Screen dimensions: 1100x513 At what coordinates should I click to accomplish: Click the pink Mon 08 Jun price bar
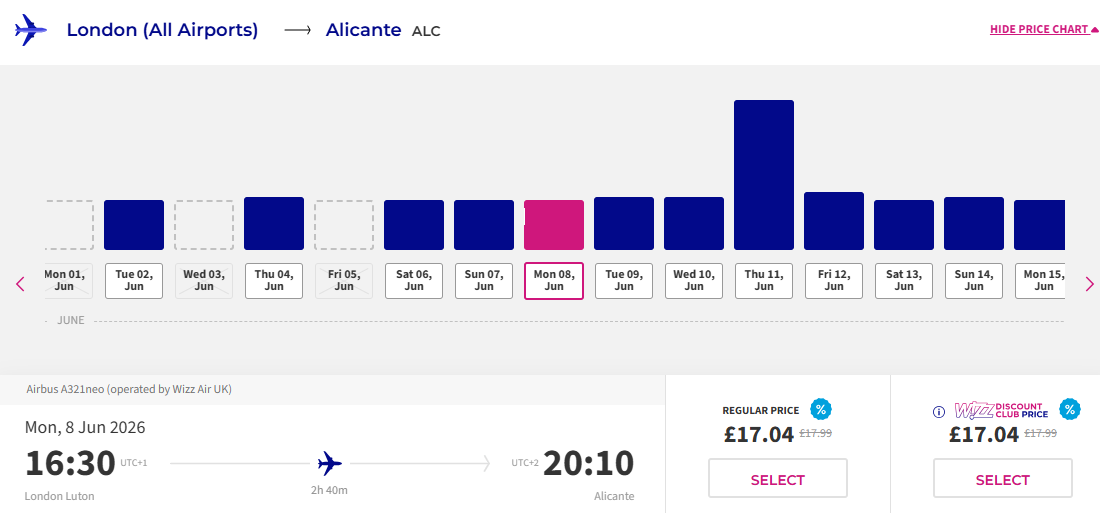coord(554,225)
